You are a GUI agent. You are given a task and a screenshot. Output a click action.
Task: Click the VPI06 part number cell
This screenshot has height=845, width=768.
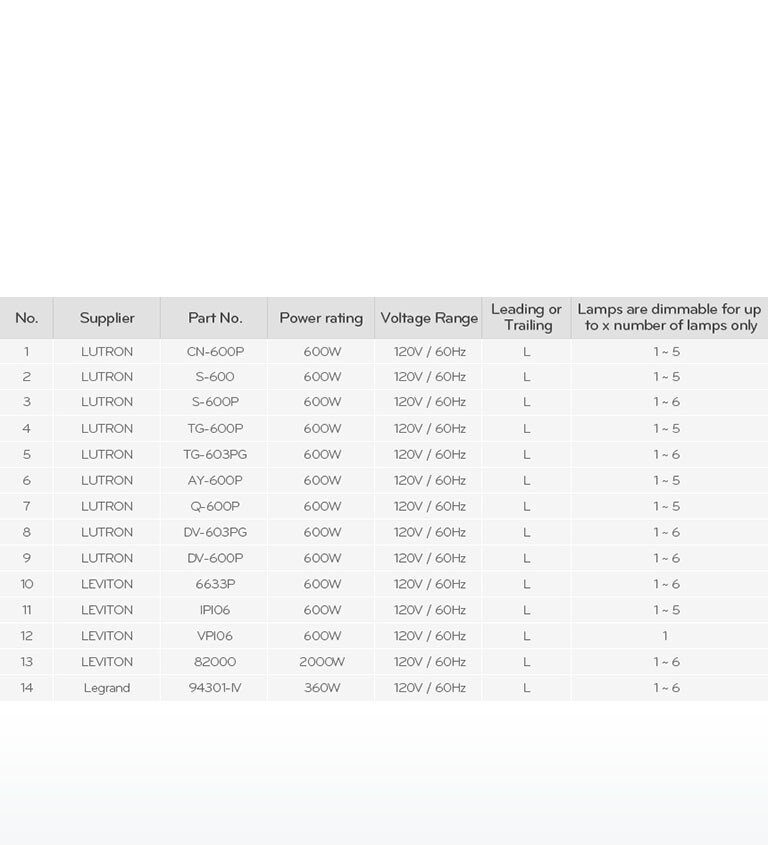point(215,636)
